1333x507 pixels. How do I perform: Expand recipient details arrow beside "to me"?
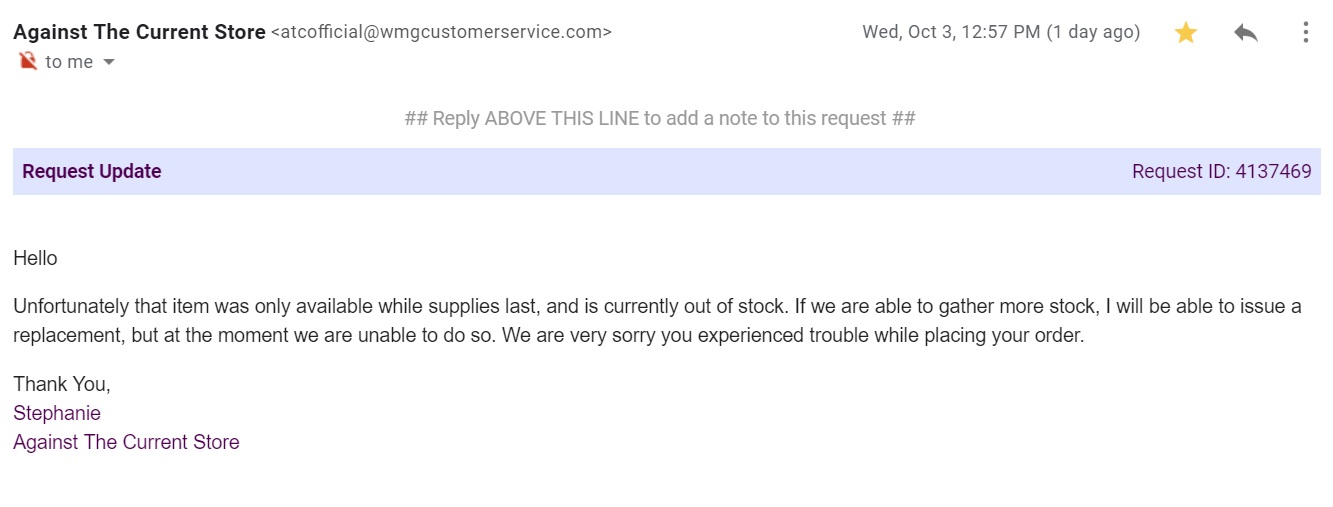pos(109,62)
